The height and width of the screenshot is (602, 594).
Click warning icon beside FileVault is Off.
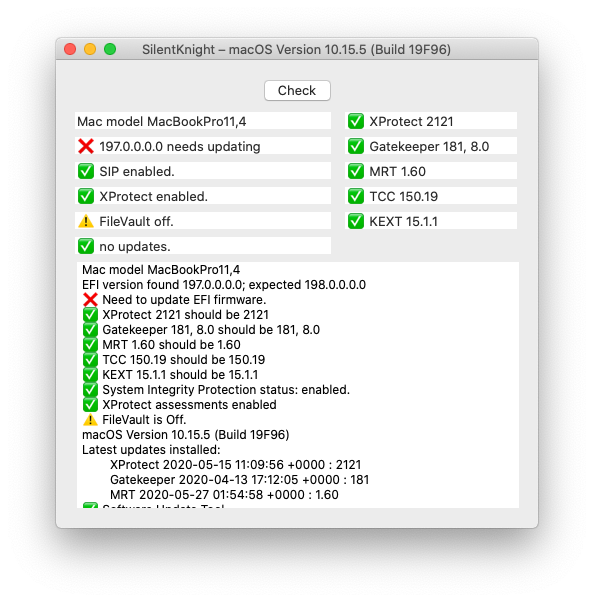(x=90, y=420)
